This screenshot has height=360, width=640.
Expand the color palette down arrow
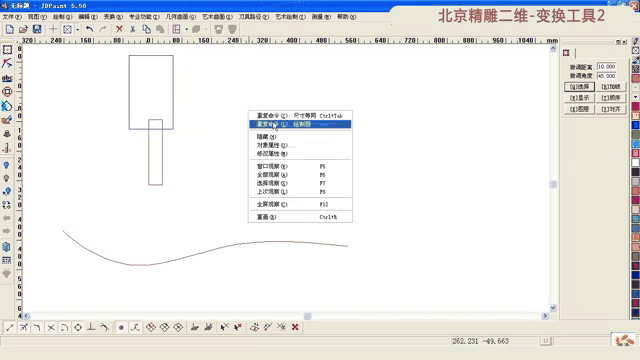[x=636, y=97]
